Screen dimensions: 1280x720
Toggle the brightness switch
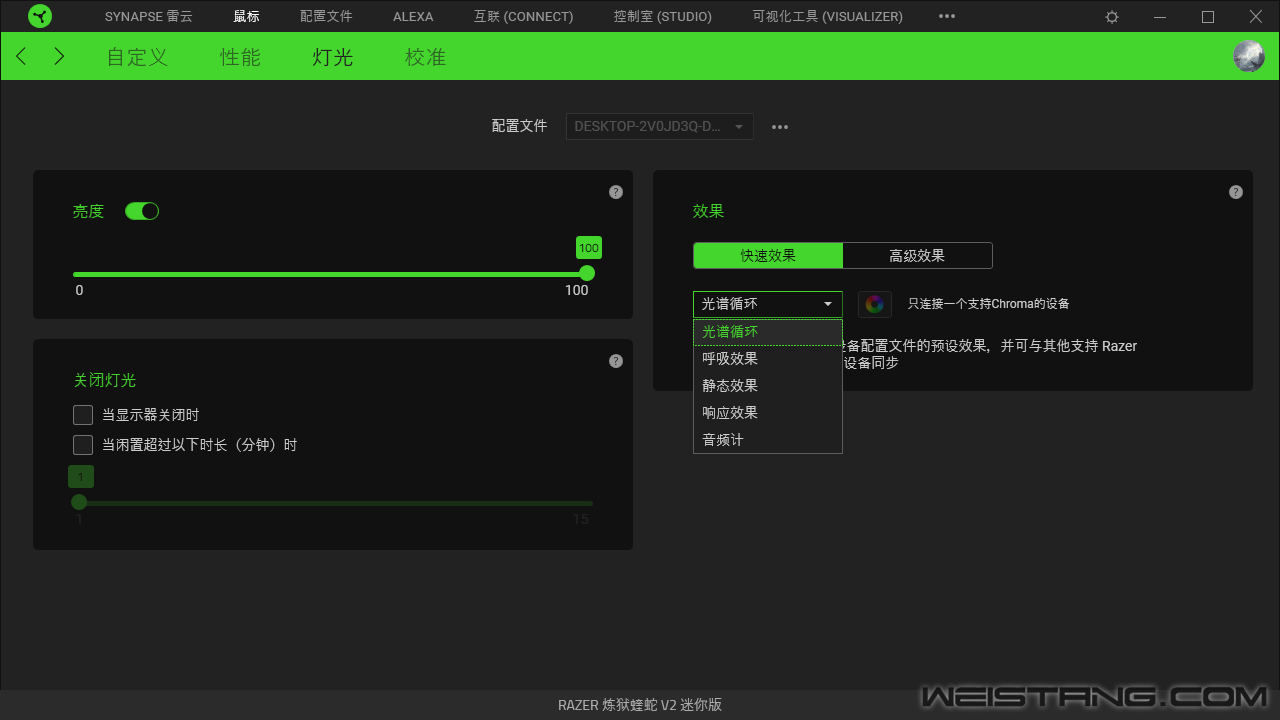142,211
